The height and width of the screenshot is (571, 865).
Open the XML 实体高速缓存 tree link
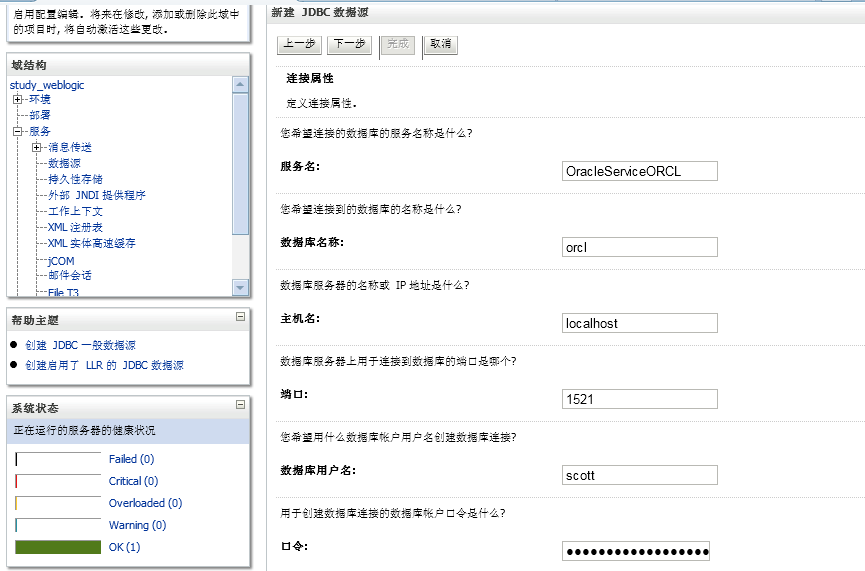pyautogui.click(x=92, y=243)
